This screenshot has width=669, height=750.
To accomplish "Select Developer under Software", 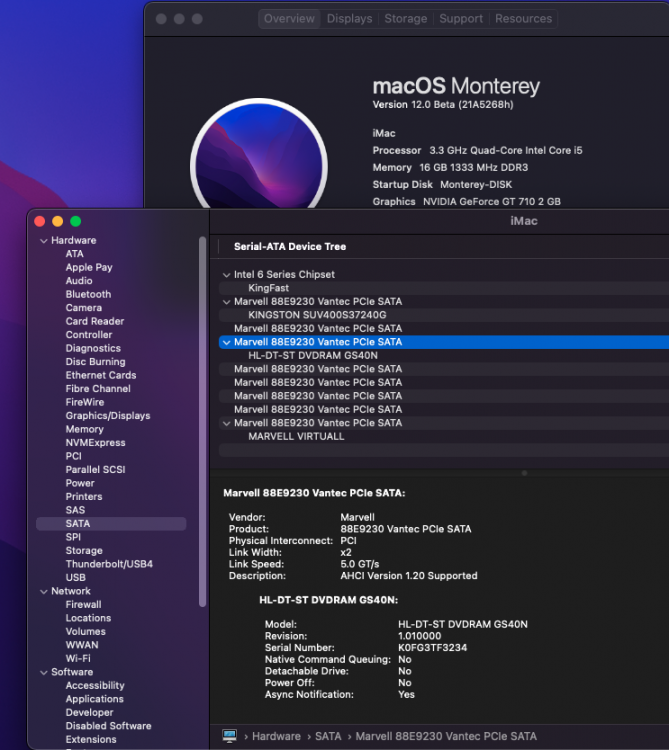I will (89, 712).
